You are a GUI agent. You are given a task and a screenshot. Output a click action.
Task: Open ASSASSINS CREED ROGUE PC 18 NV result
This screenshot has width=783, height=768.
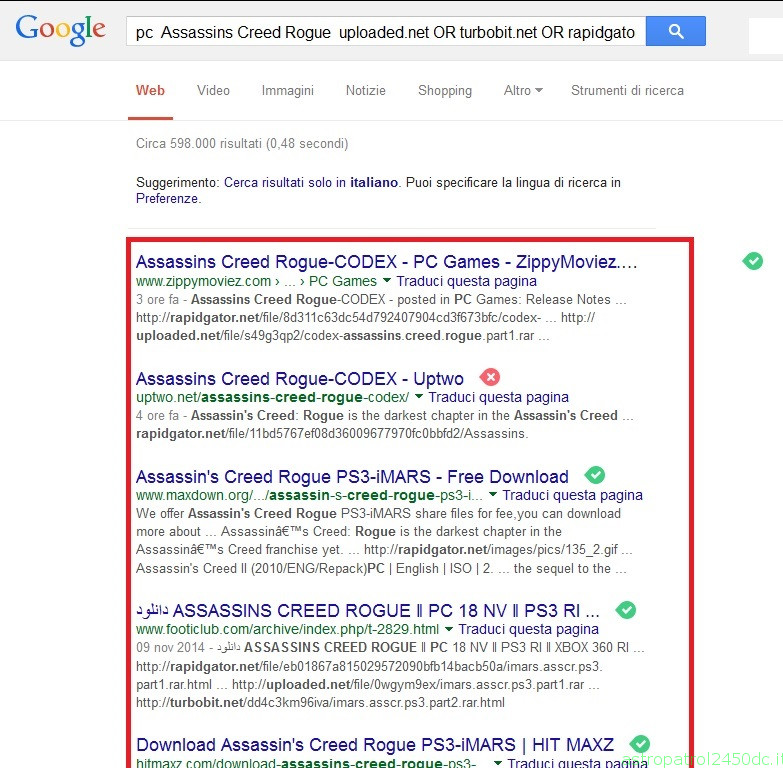coord(368,611)
